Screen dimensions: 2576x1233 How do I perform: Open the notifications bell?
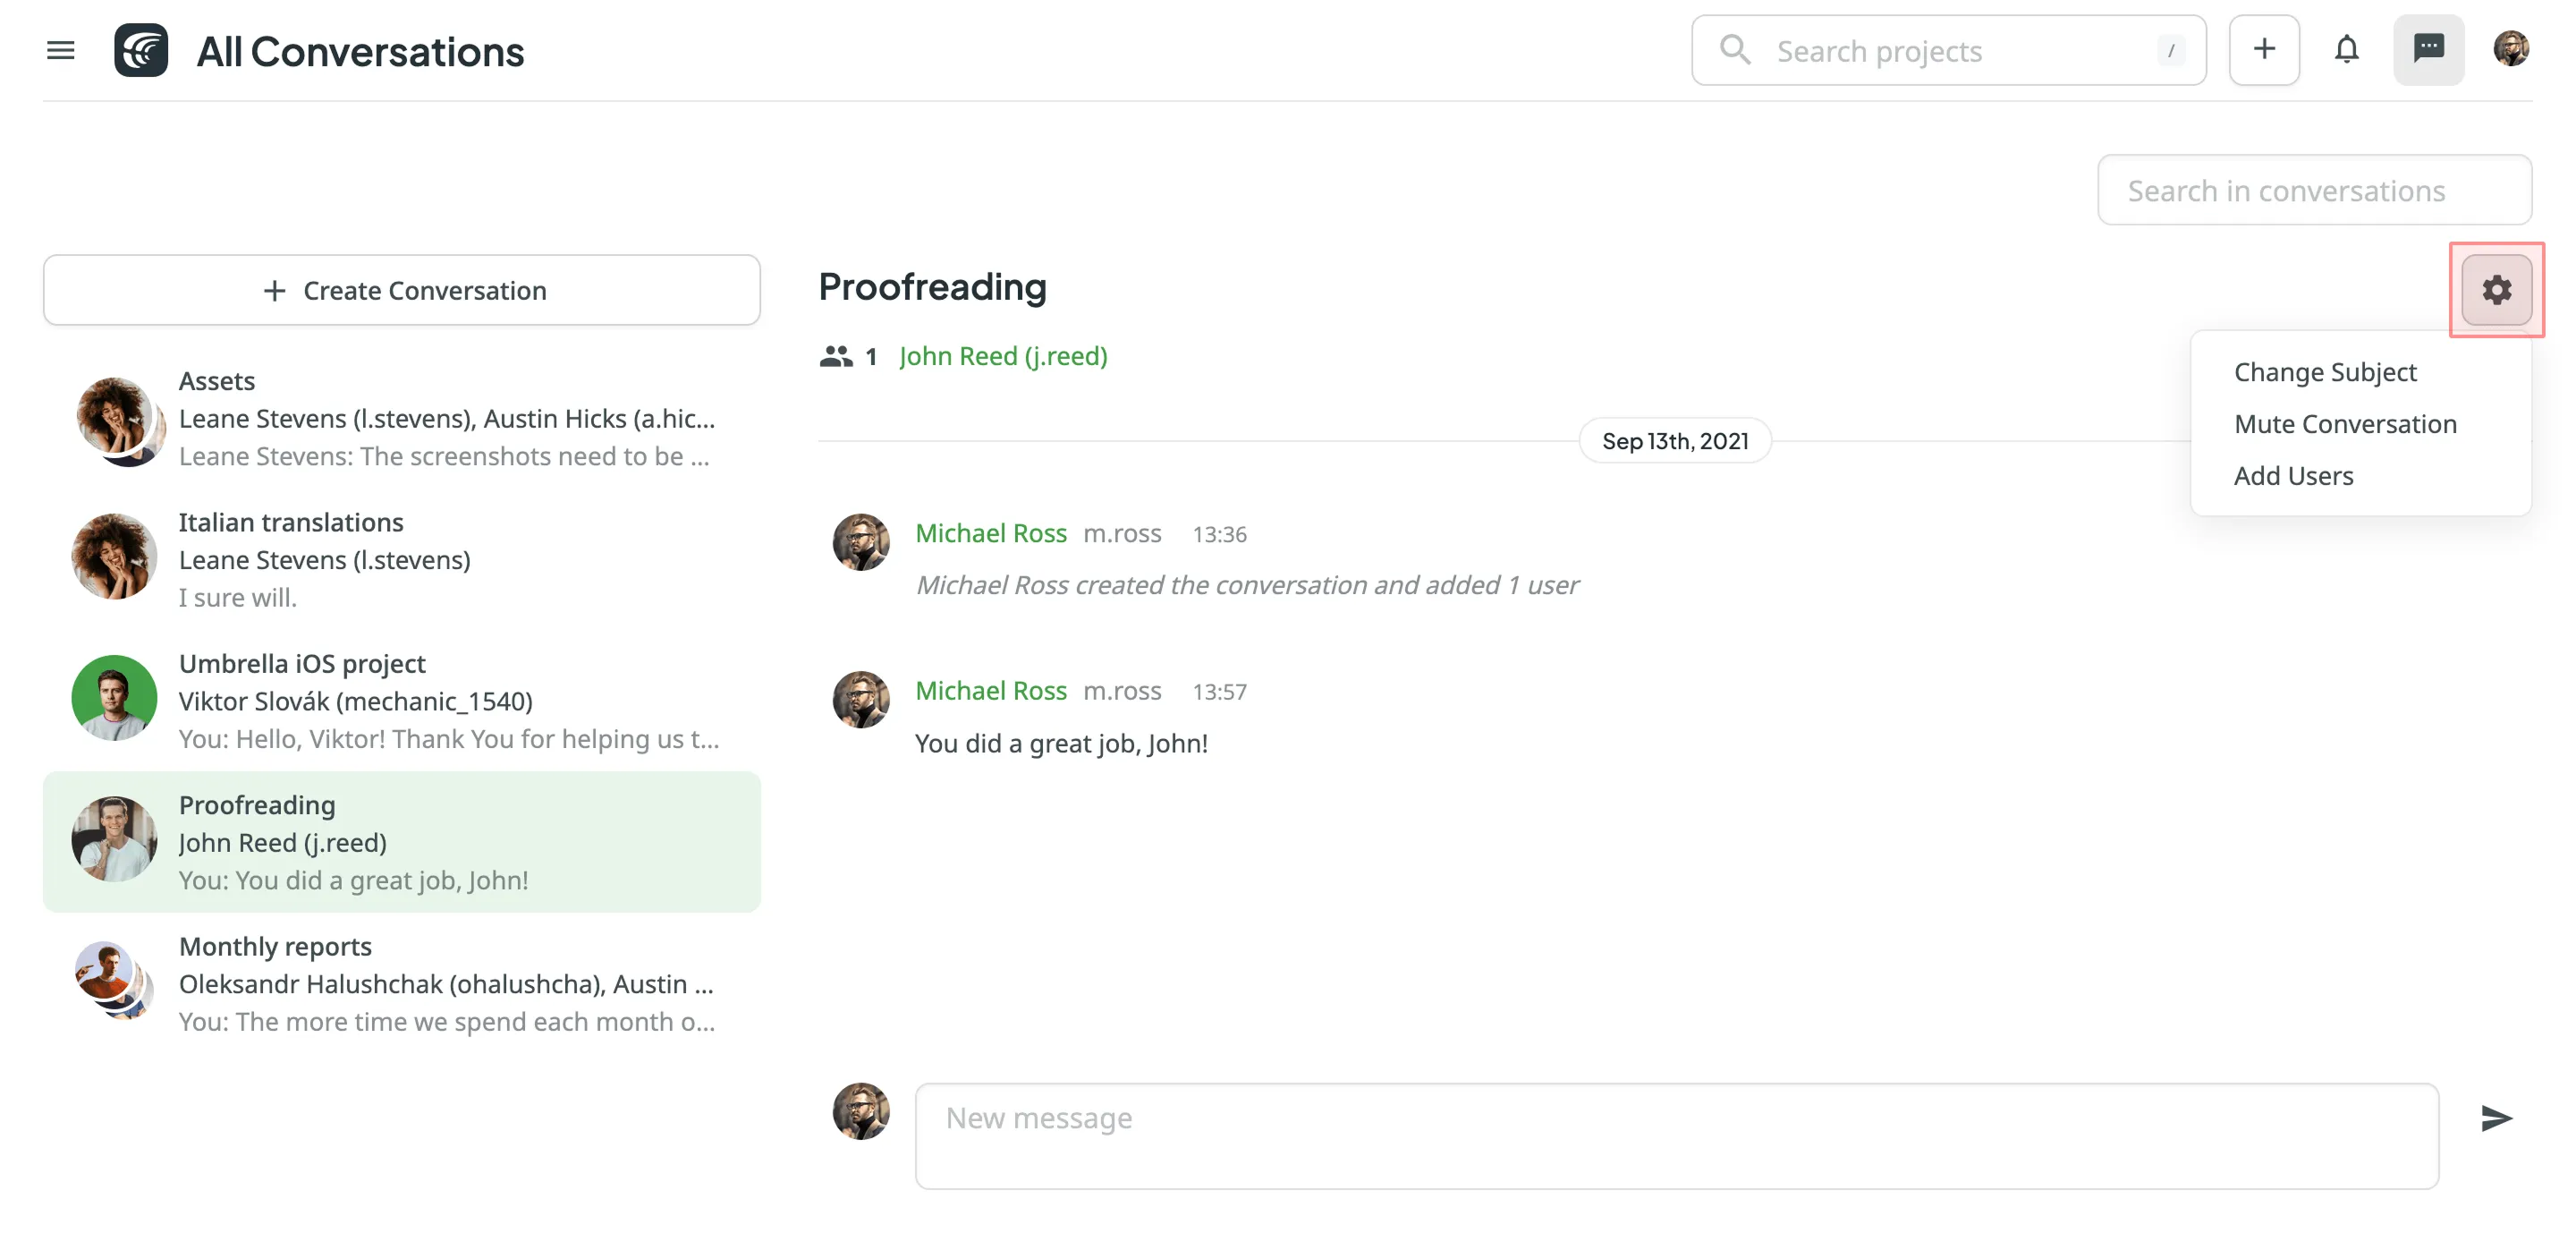2346,50
